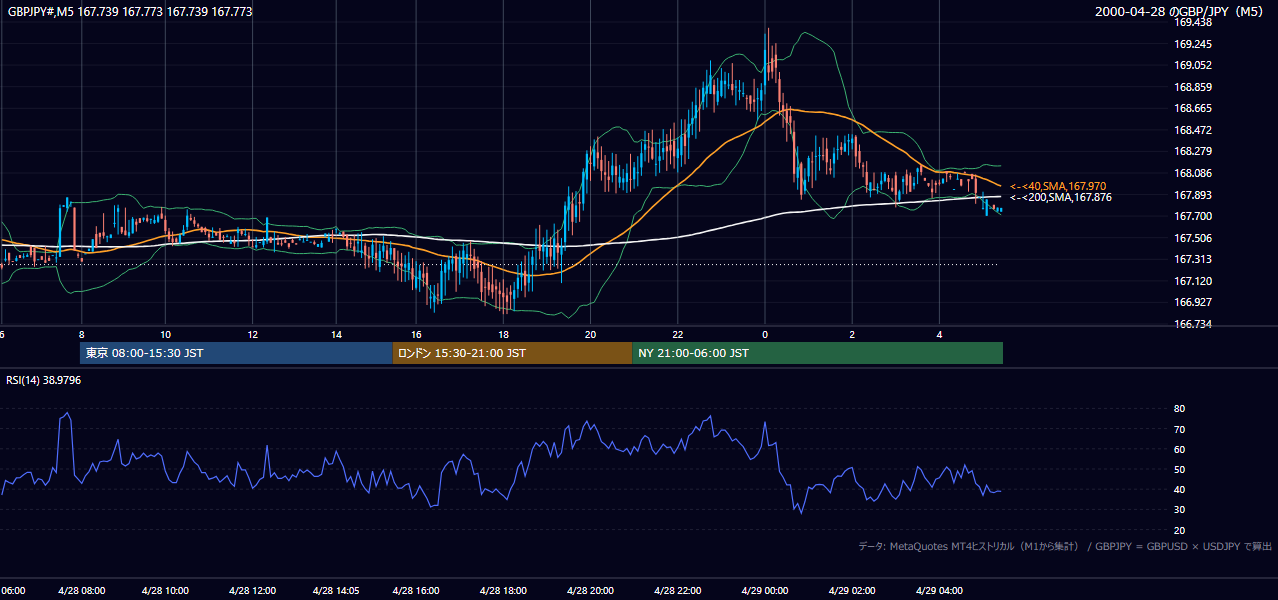Image resolution: width=1278 pixels, height=600 pixels.
Task: Click the 4/29 02:00 bottom time label
Action: coord(852,590)
